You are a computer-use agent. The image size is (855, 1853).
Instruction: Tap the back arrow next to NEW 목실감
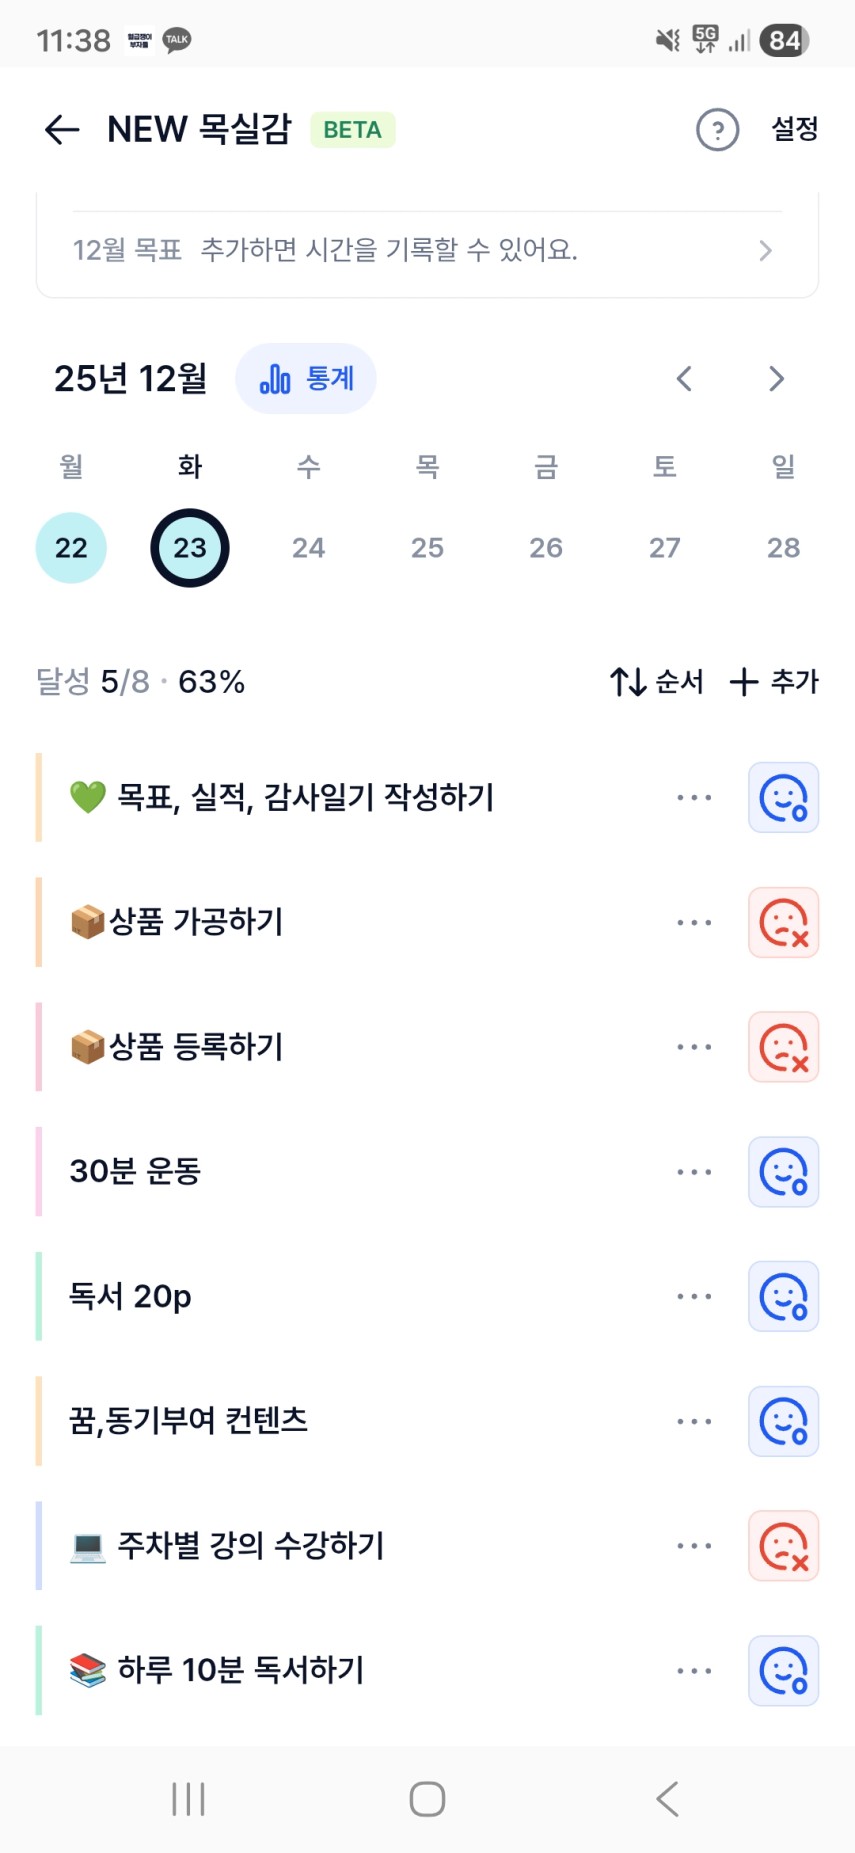(x=62, y=130)
